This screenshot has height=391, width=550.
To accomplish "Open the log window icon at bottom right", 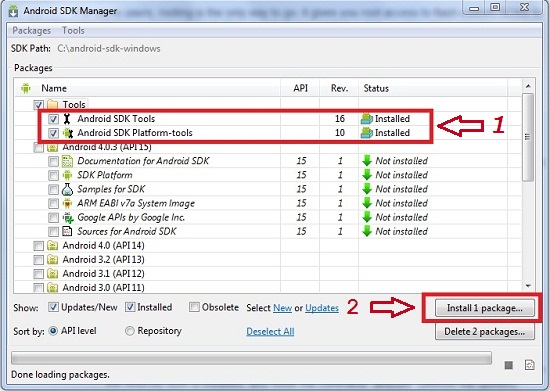I will (530, 365).
